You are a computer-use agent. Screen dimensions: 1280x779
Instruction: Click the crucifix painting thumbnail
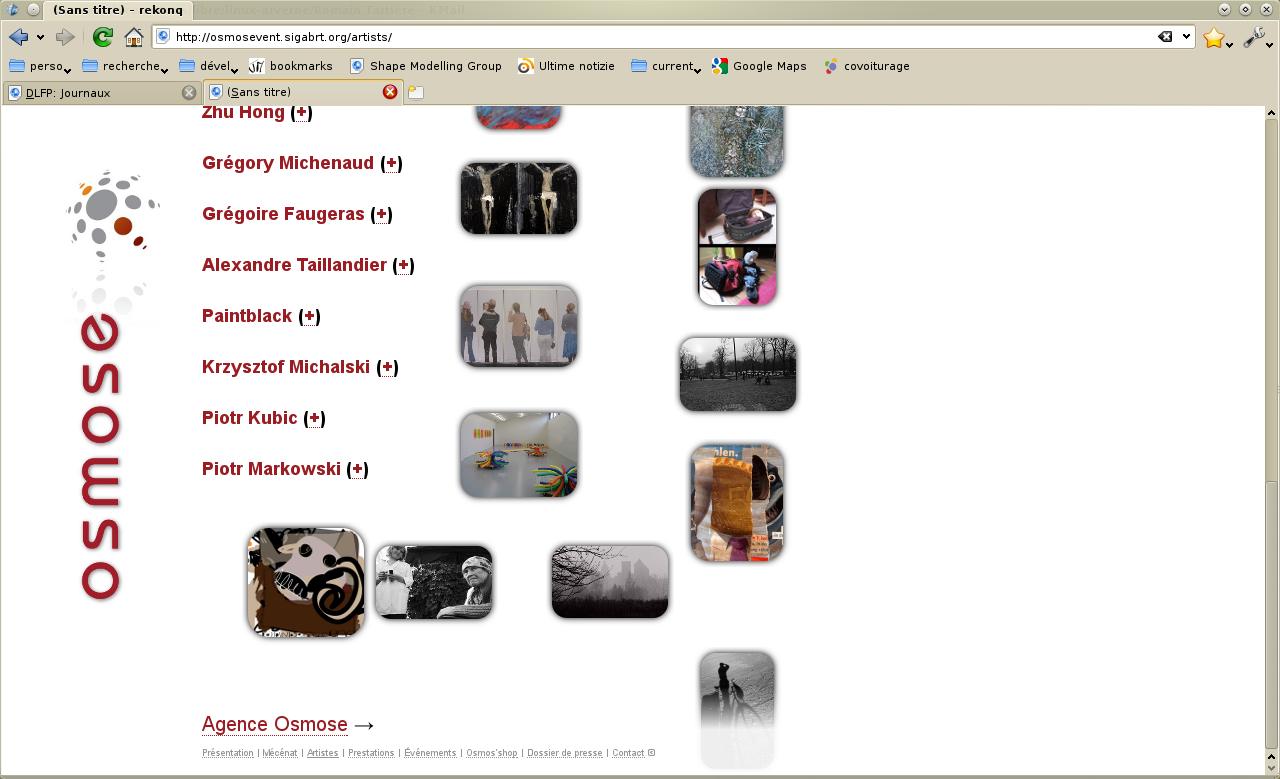coord(518,198)
